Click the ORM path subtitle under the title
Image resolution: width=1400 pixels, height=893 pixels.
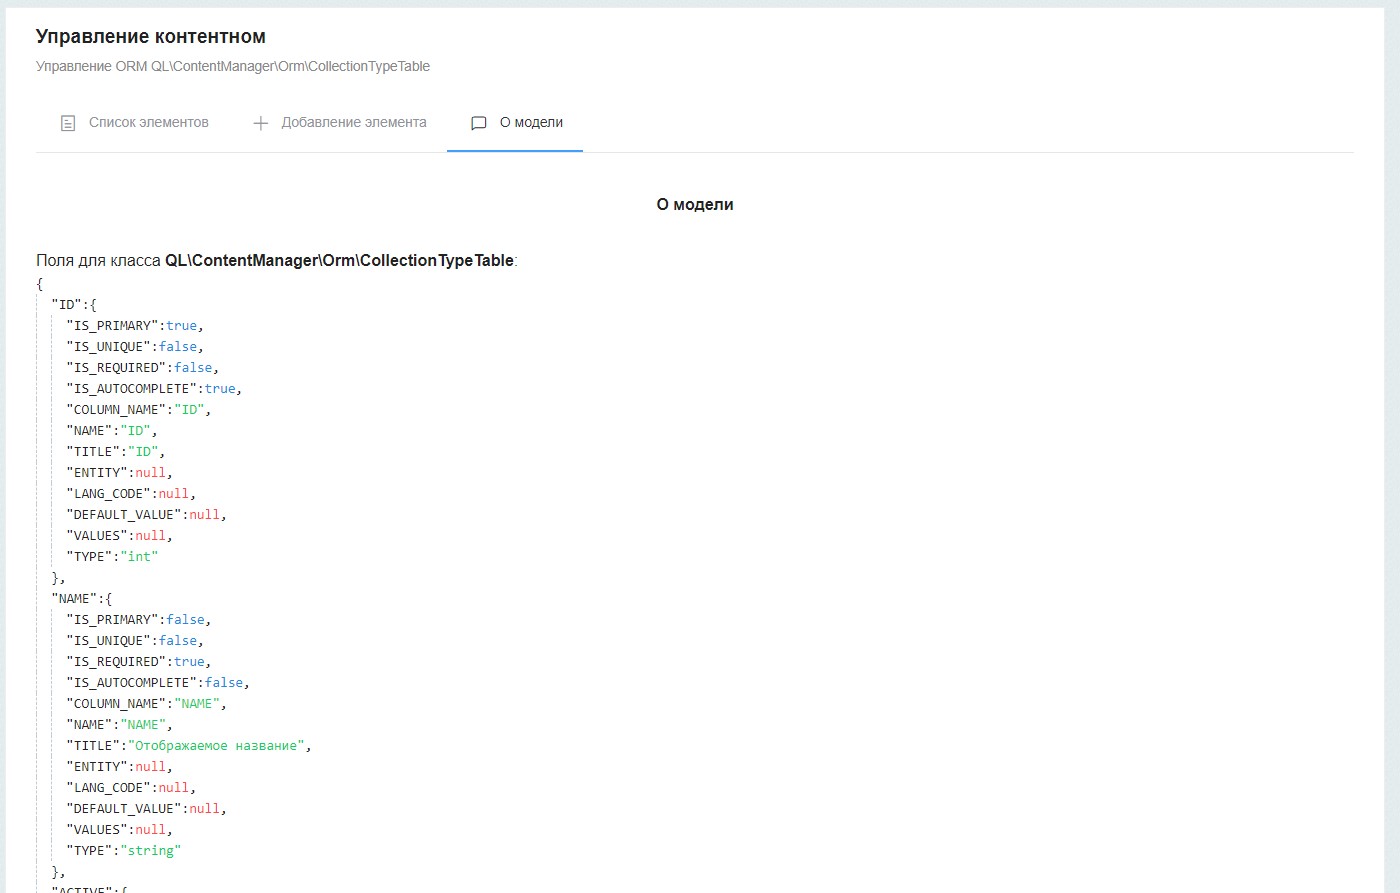pyautogui.click(x=233, y=66)
